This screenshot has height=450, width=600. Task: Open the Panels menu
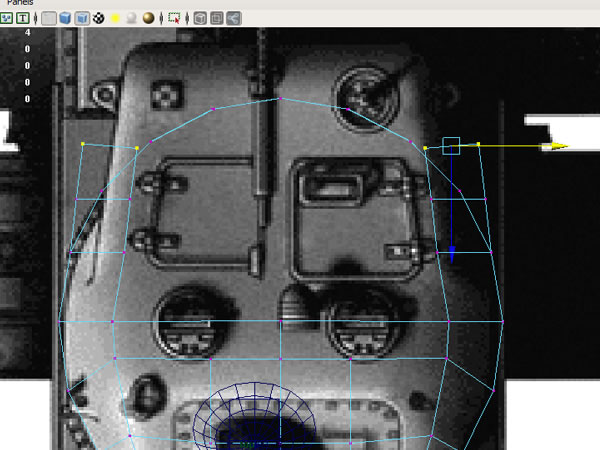(20, 3)
